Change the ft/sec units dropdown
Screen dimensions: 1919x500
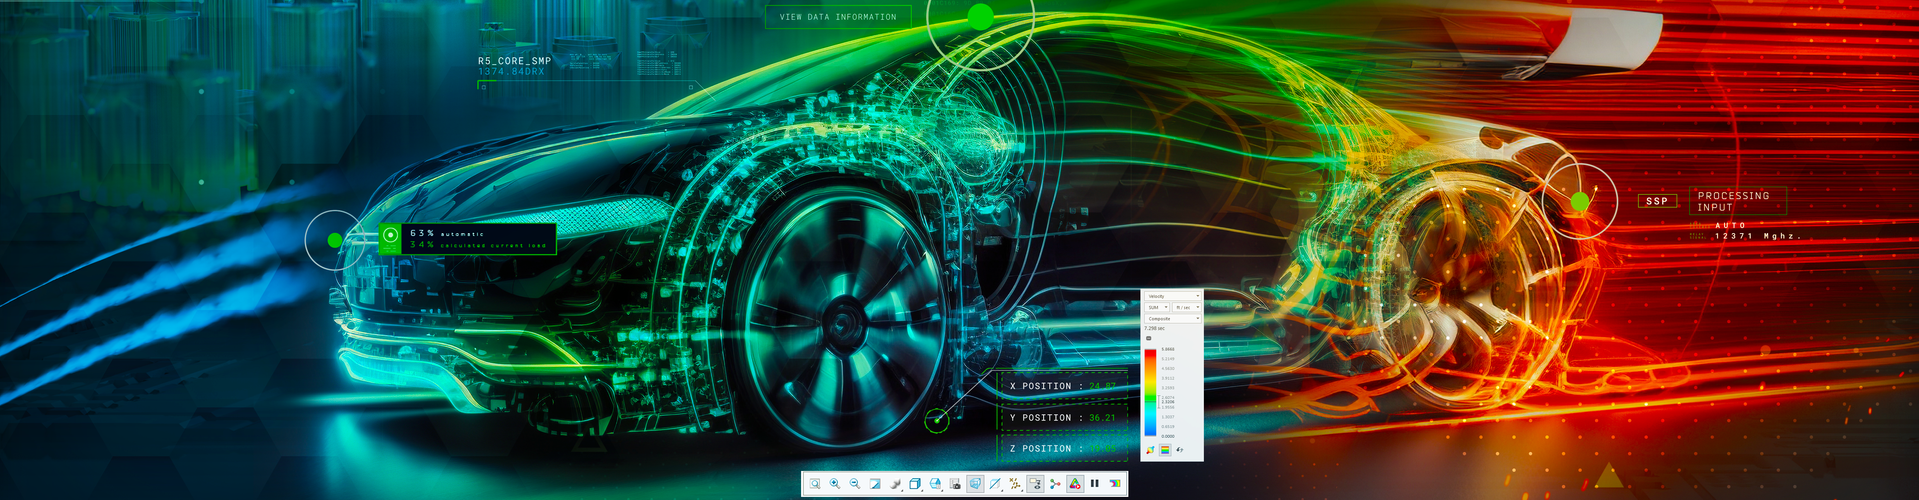point(1186,307)
